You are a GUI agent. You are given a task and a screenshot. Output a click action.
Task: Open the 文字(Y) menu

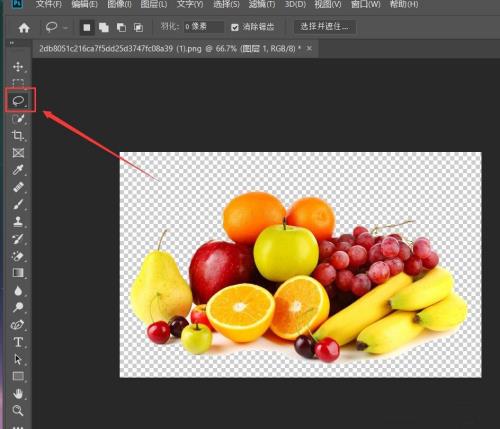(190, 4)
